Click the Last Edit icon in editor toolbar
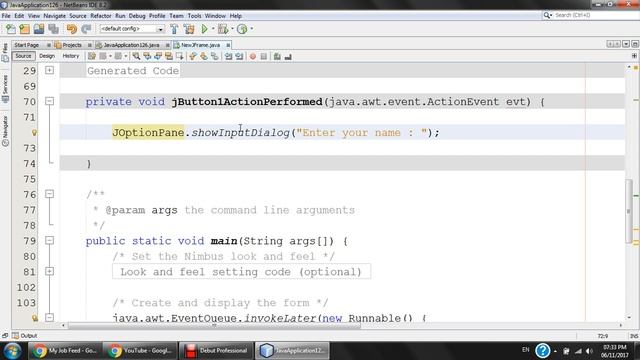Viewport: 640px width, 360px height. point(92,56)
